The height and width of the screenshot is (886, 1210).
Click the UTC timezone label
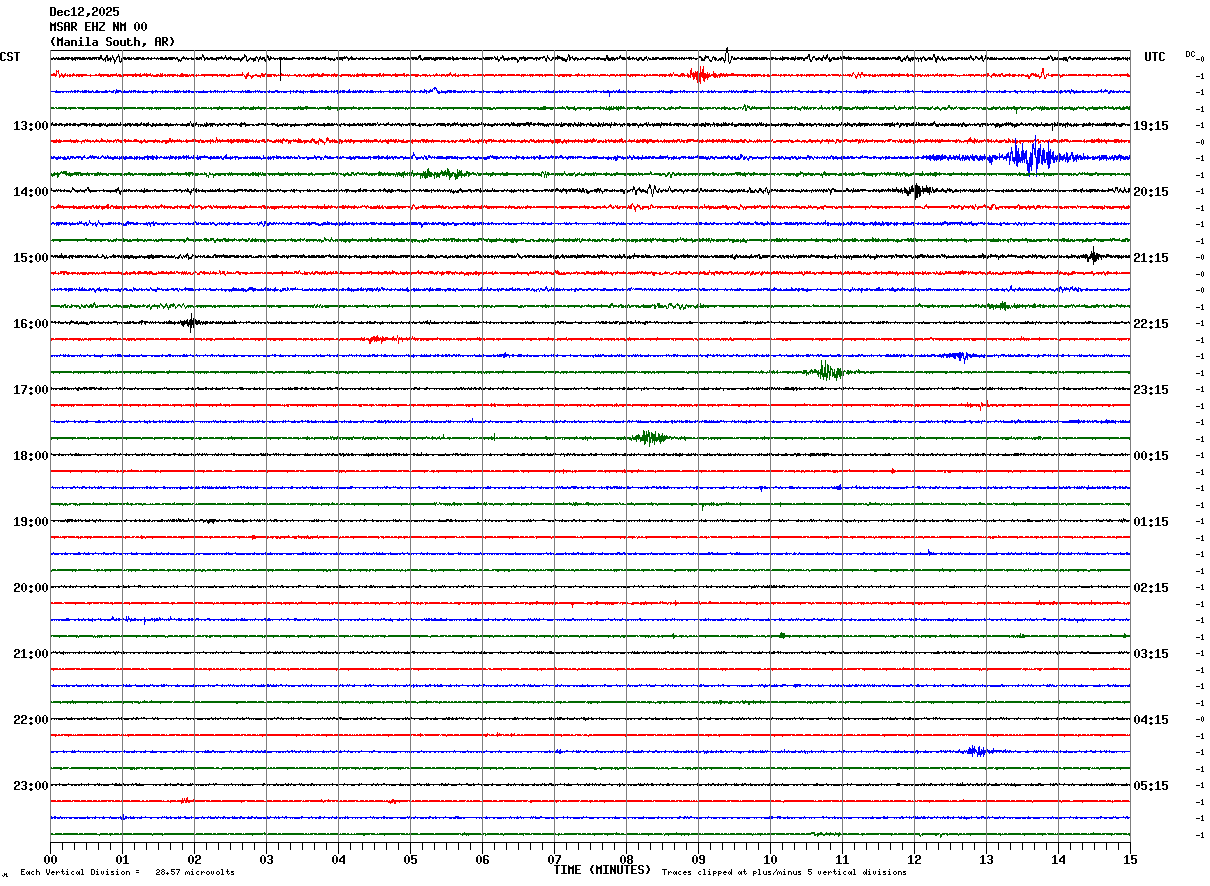coord(1155,57)
